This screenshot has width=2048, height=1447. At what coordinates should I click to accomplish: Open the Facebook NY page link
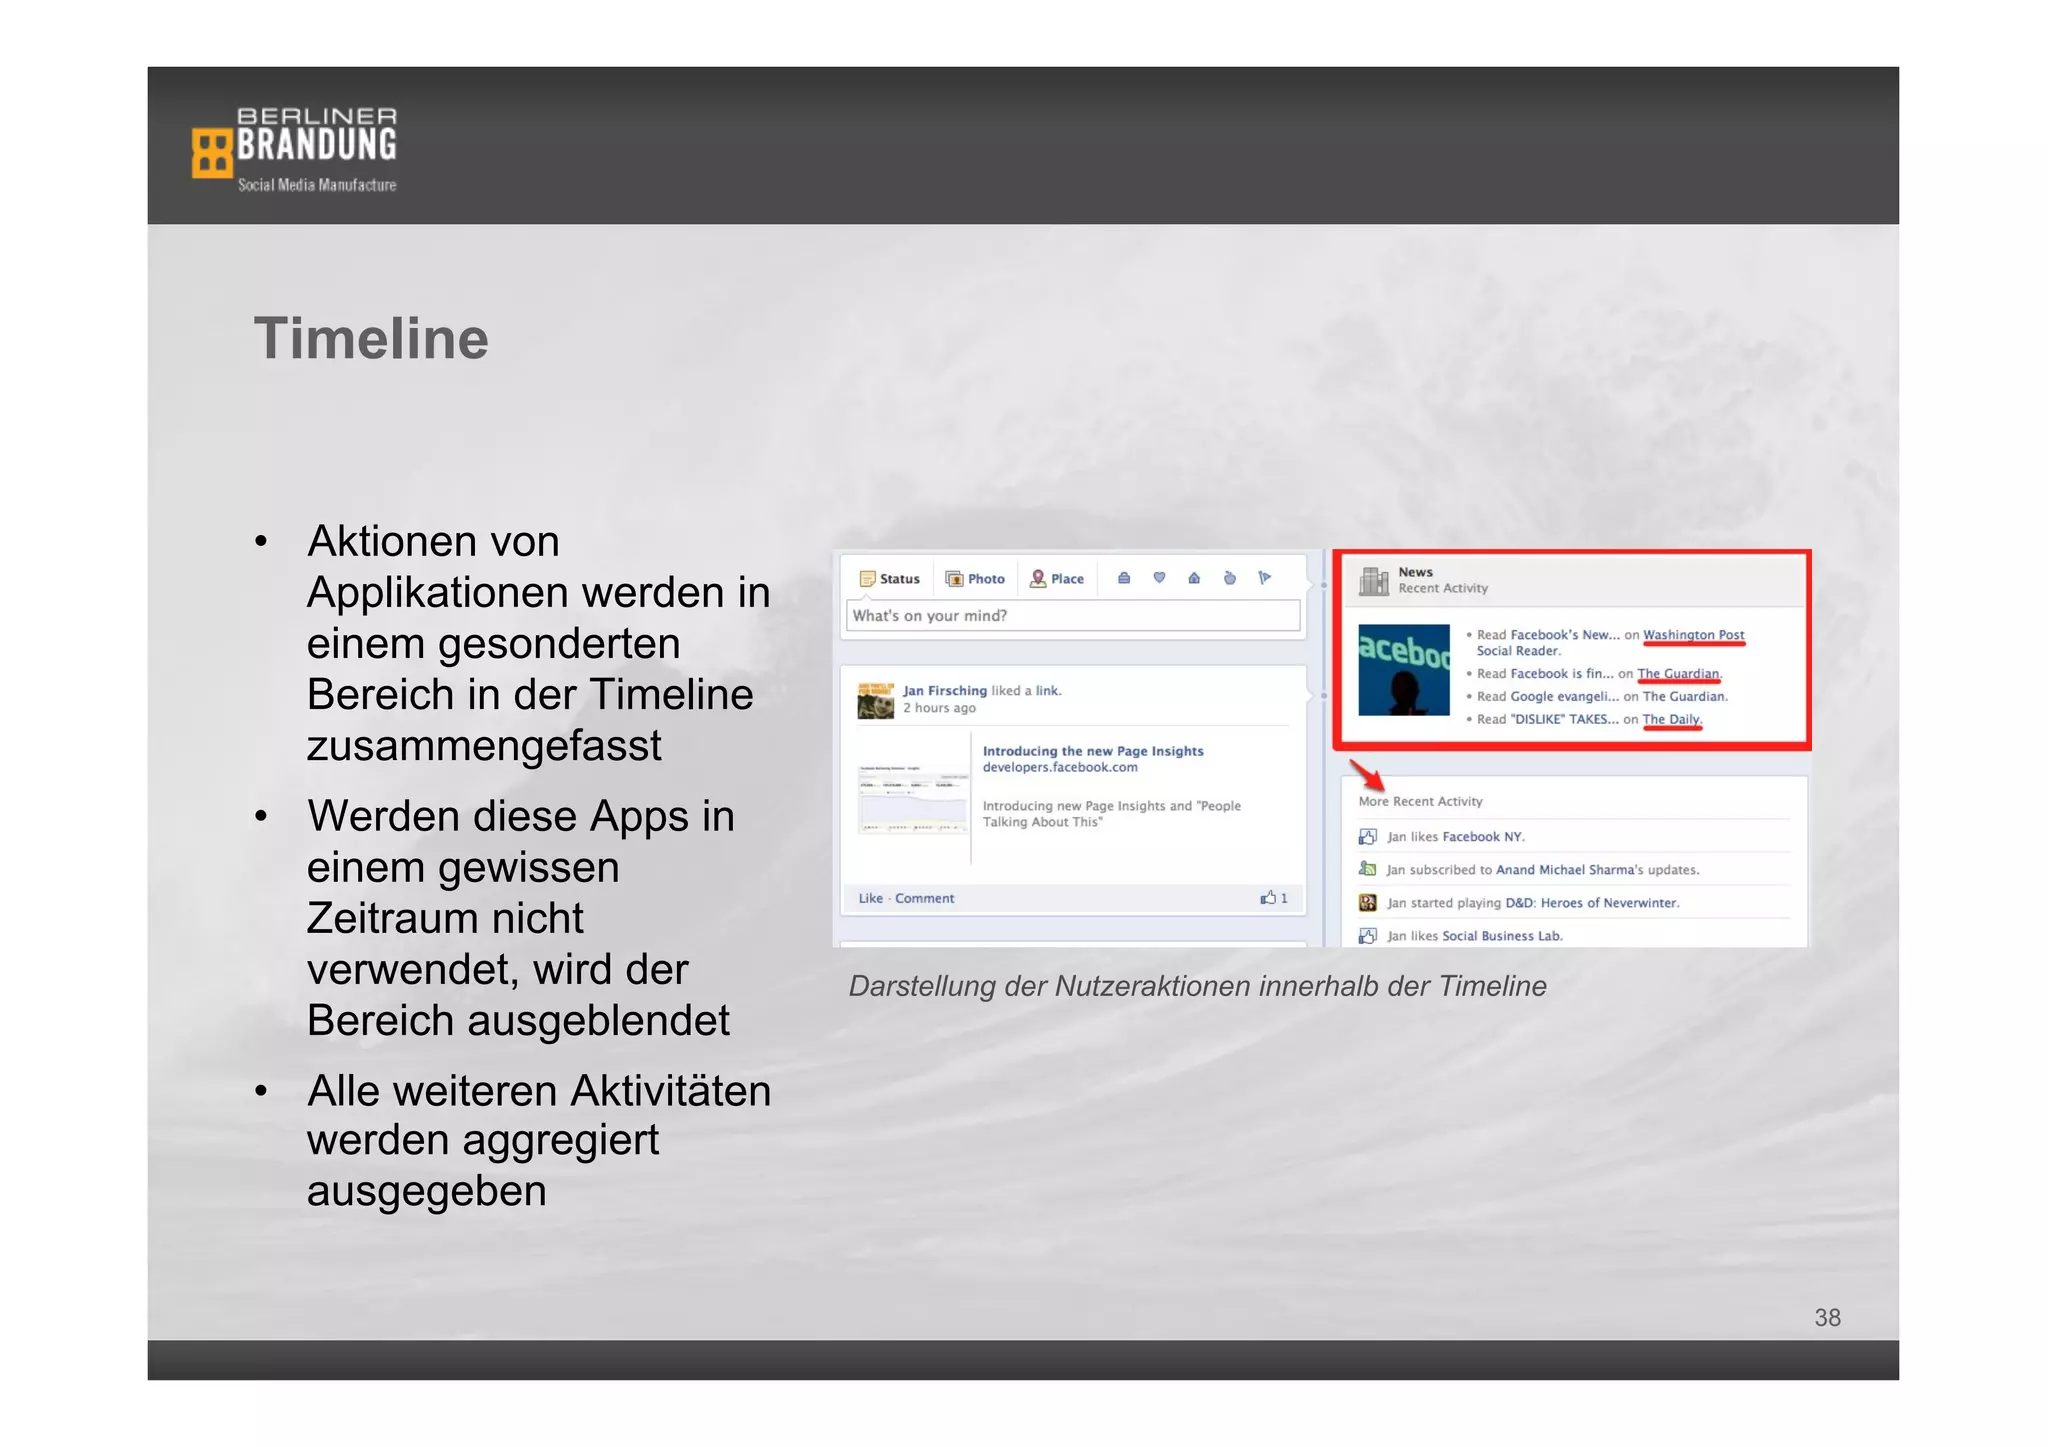(x=1482, y=837)
